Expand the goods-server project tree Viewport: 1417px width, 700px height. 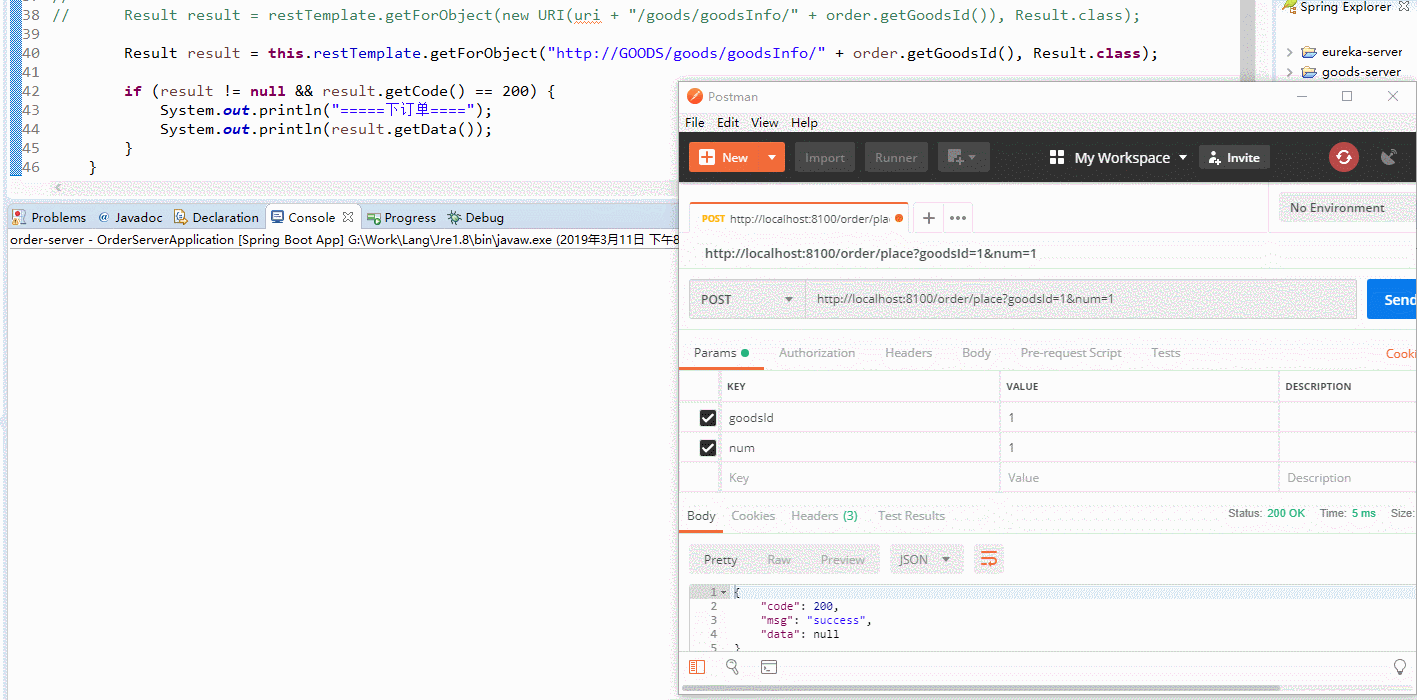[1291, 72]
